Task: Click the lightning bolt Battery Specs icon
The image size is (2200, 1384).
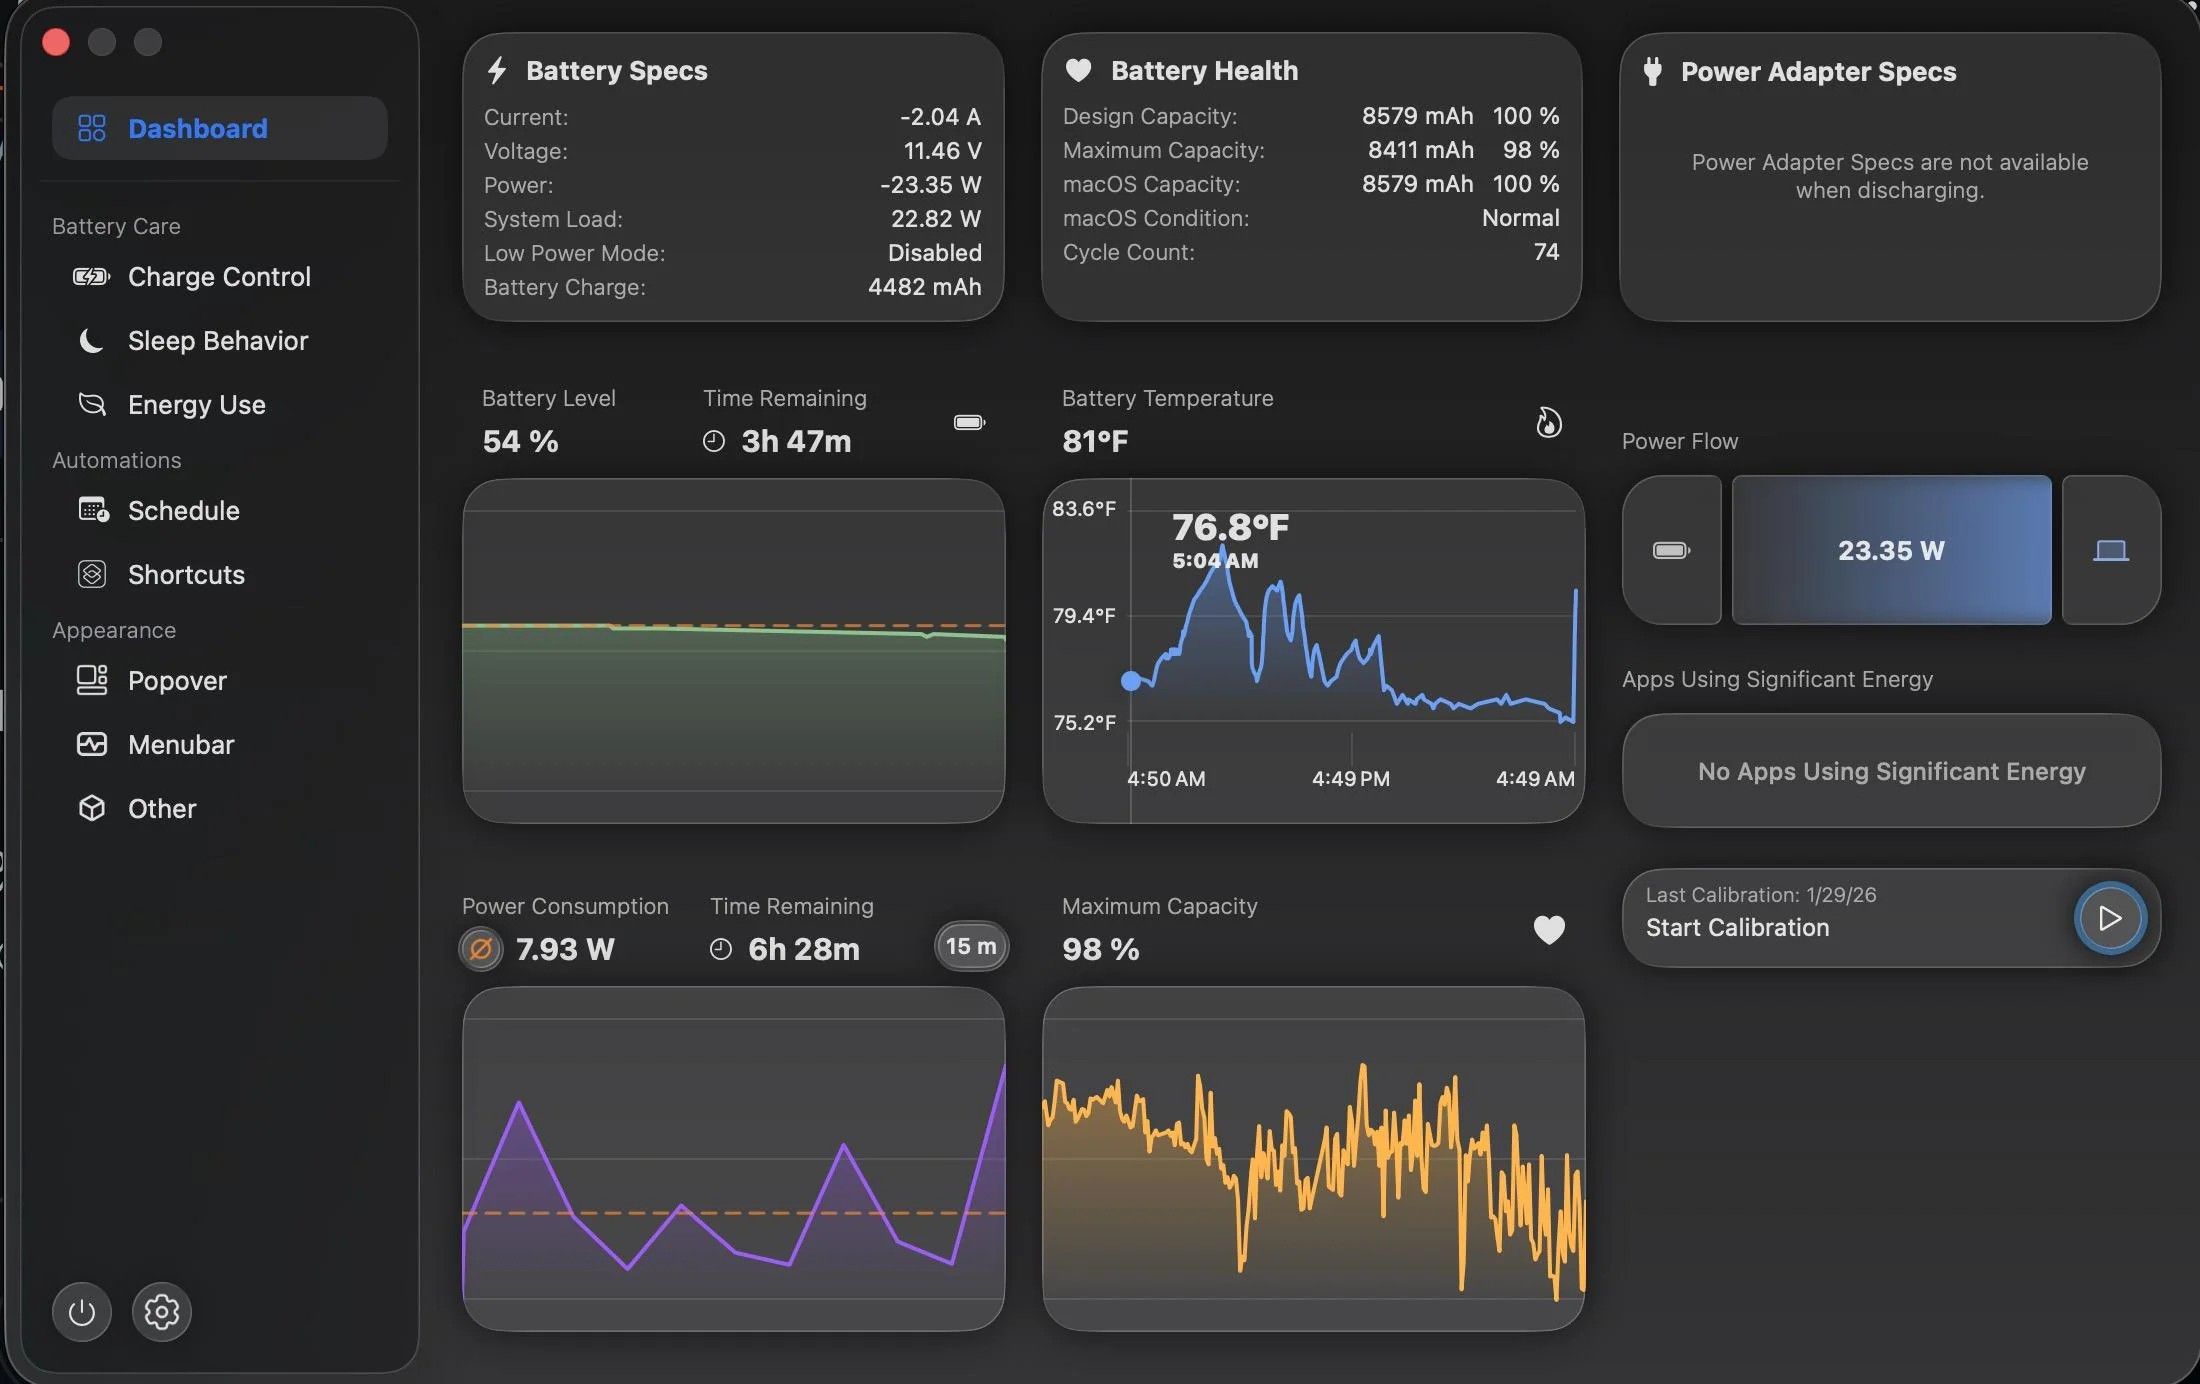Action: click(497, 70)
